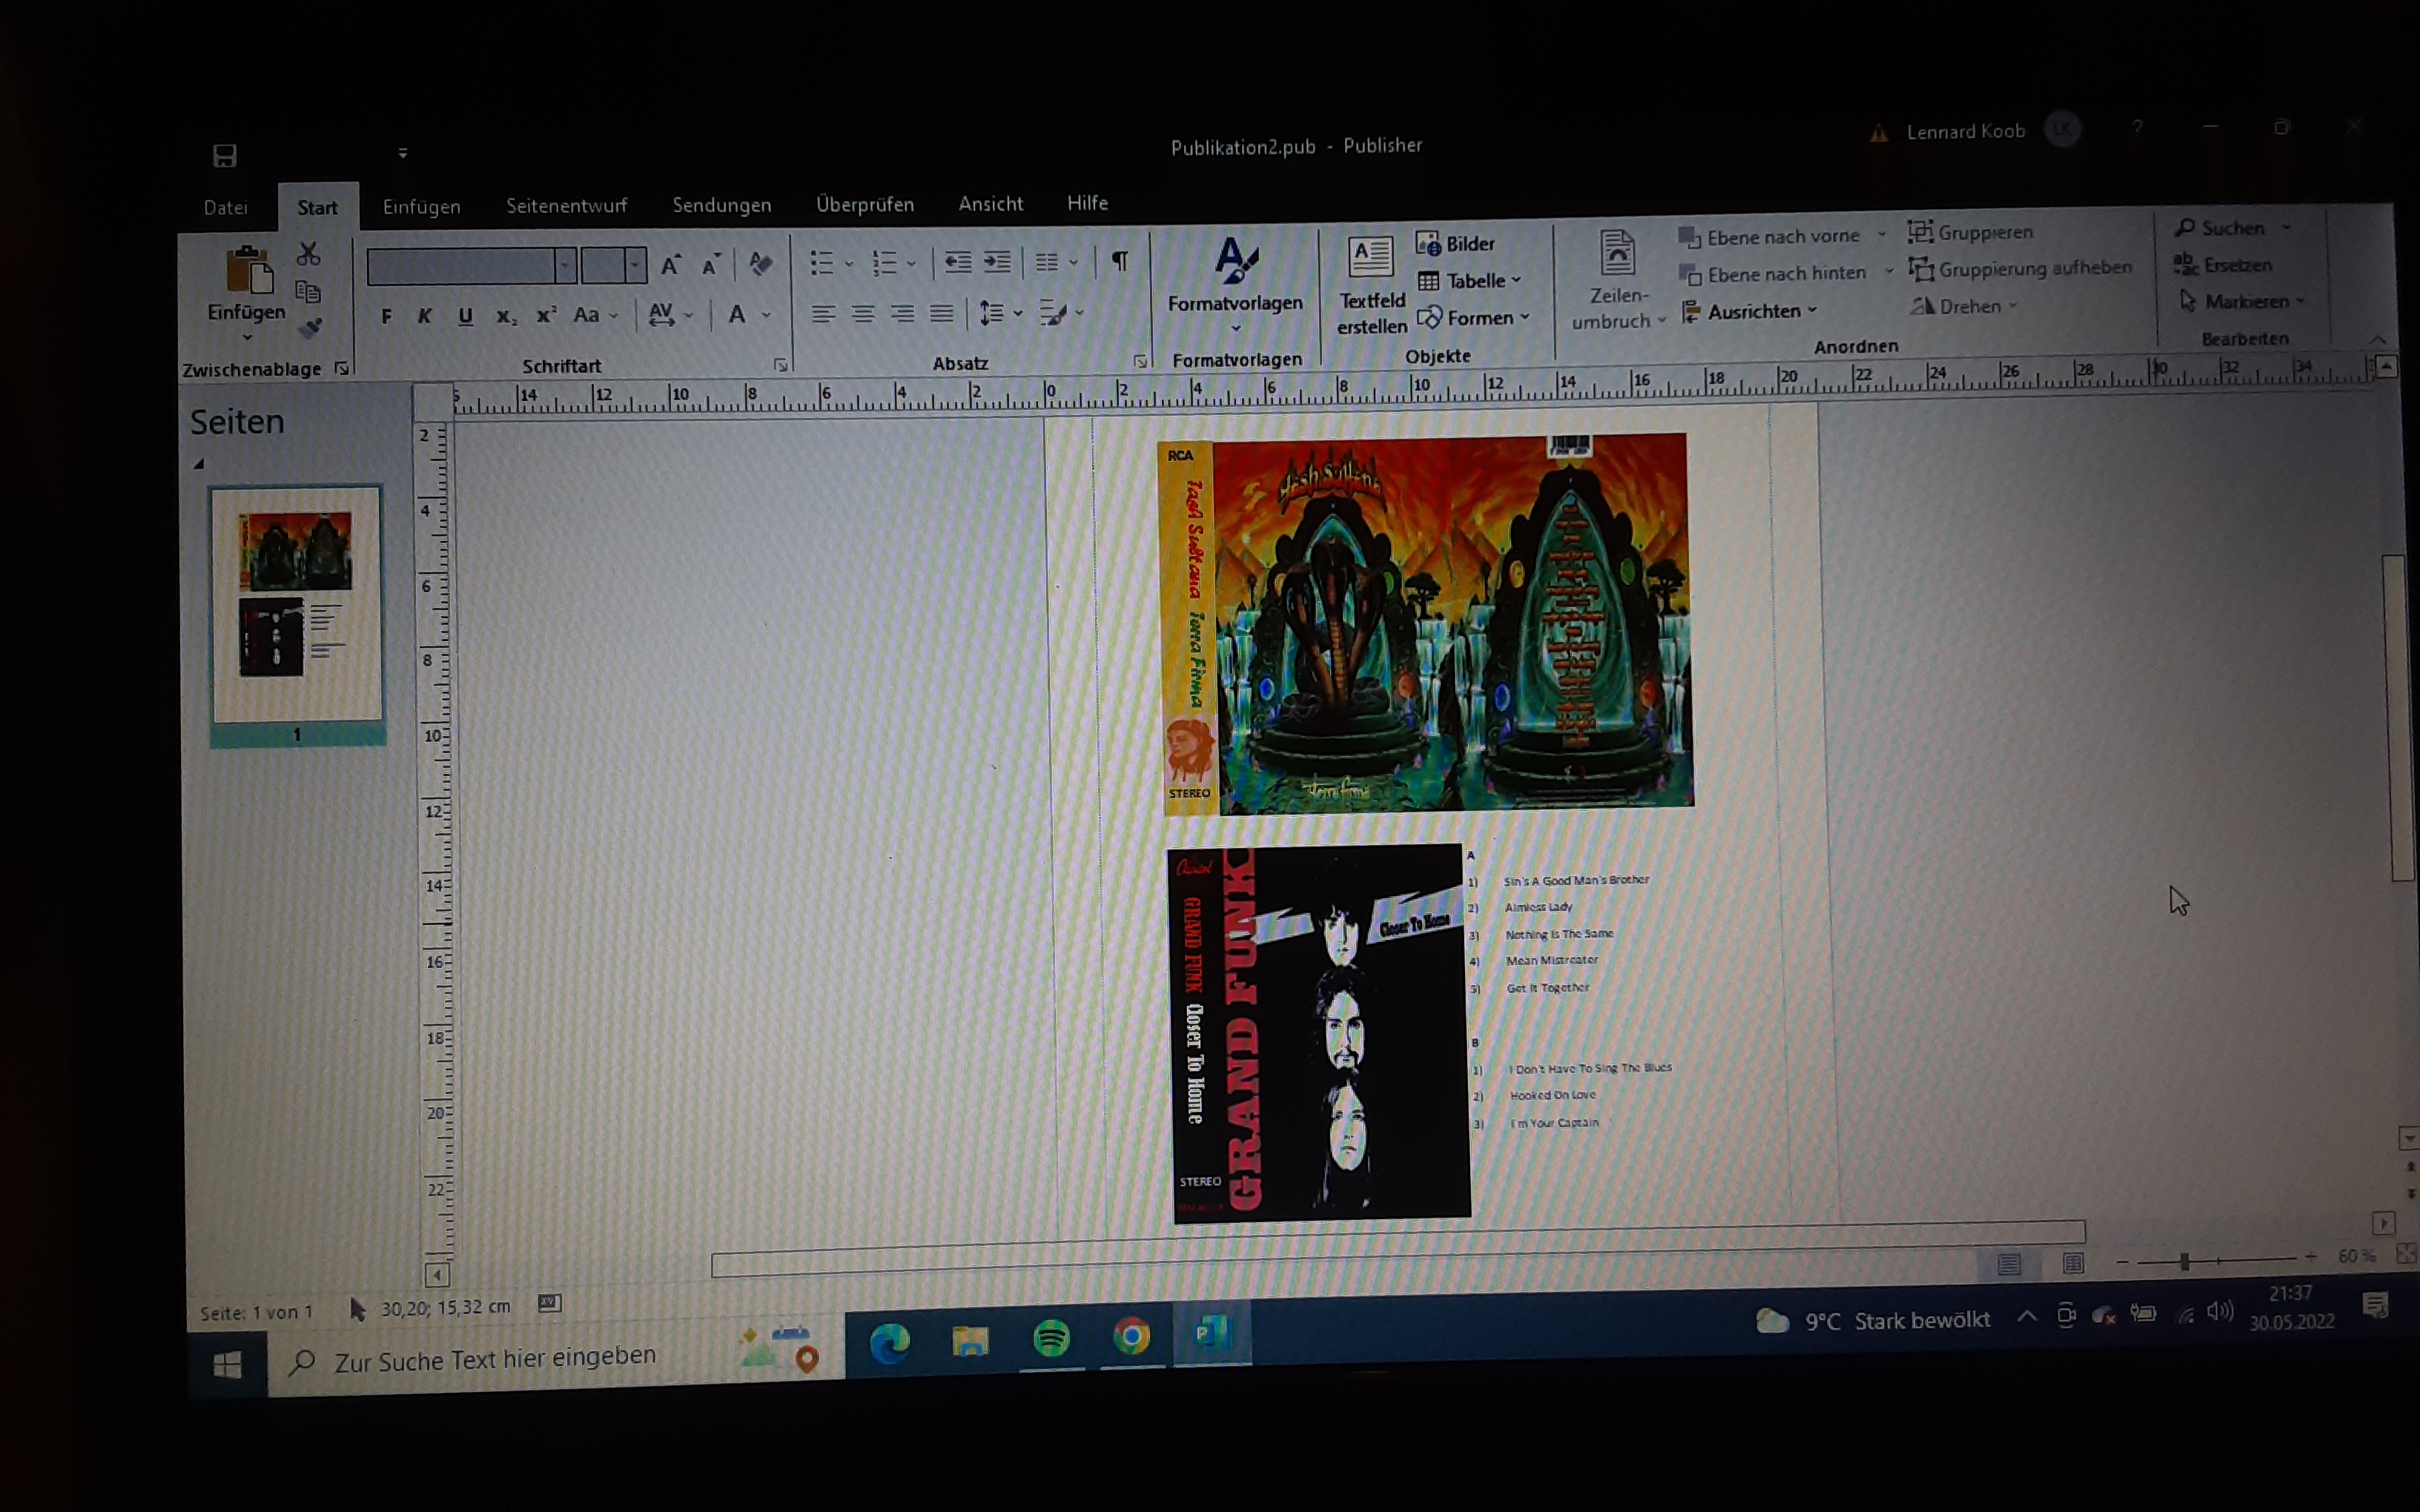Center align text
Screen dimensions: 2420x1512
tap(862, 314)
